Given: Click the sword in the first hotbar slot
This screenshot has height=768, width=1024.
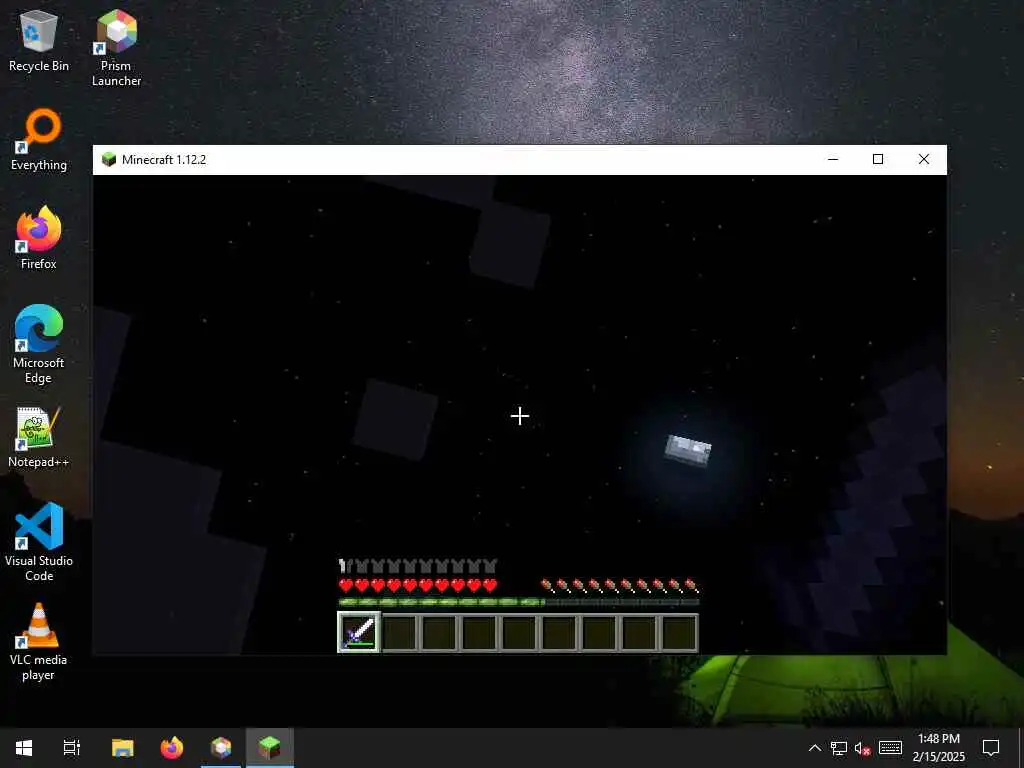Looking at the screenshot, I should 359,632.
